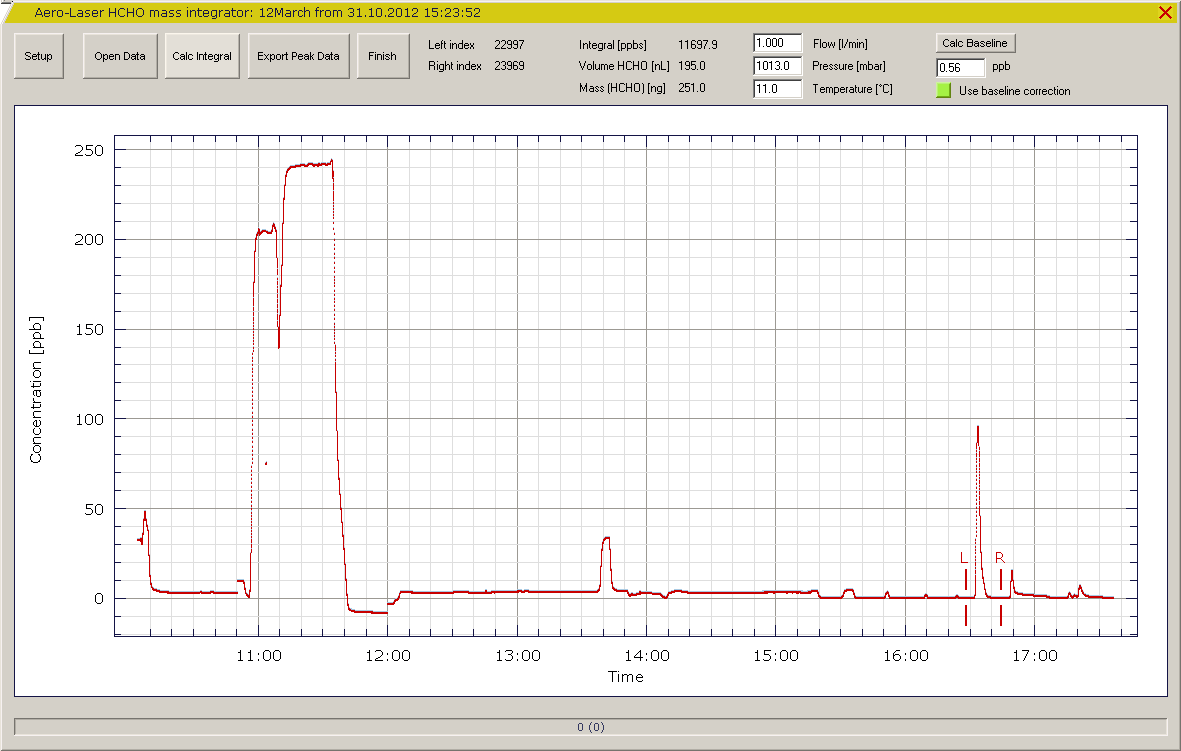Viewport: 1181px width, 751px height.
Task: Click the small peak near 13:40
Action: [606, 539]
